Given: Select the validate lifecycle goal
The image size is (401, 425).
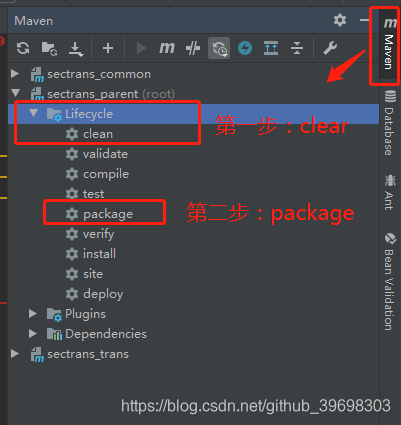Looking at the screenshot, I should tap(105, 154).
